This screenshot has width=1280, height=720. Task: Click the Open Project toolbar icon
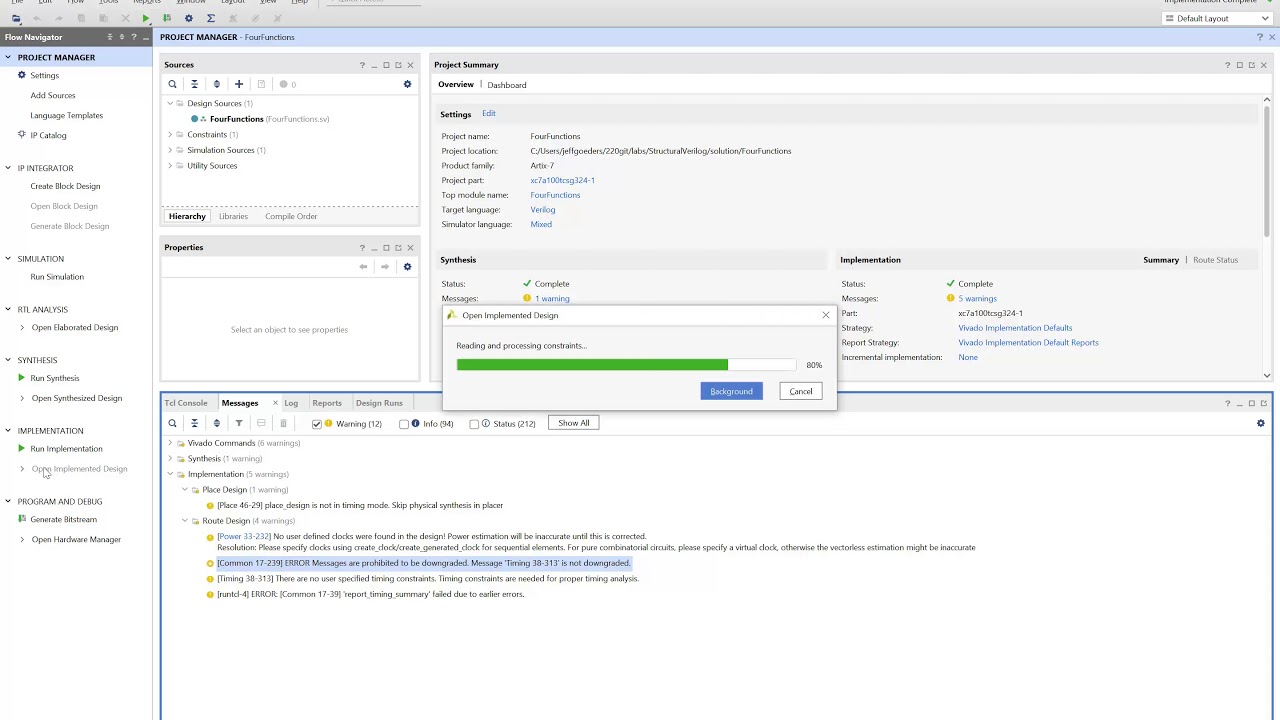pos(16,18)
